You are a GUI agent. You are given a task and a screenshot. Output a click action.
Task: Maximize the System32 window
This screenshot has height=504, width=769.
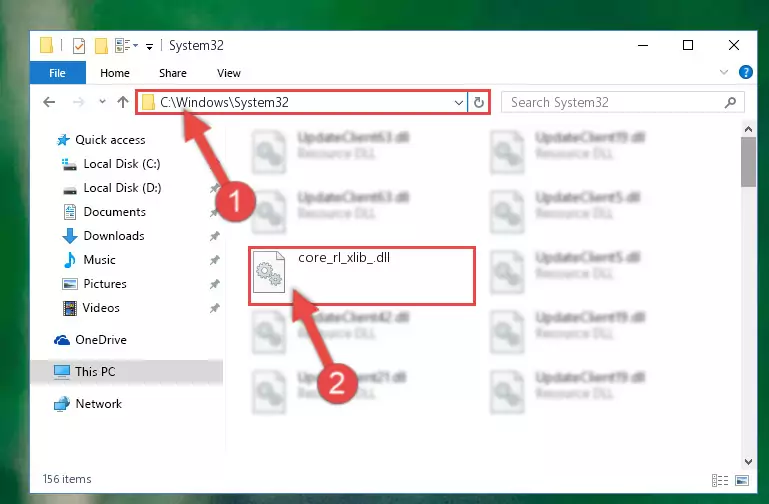(x=688, y=45)
